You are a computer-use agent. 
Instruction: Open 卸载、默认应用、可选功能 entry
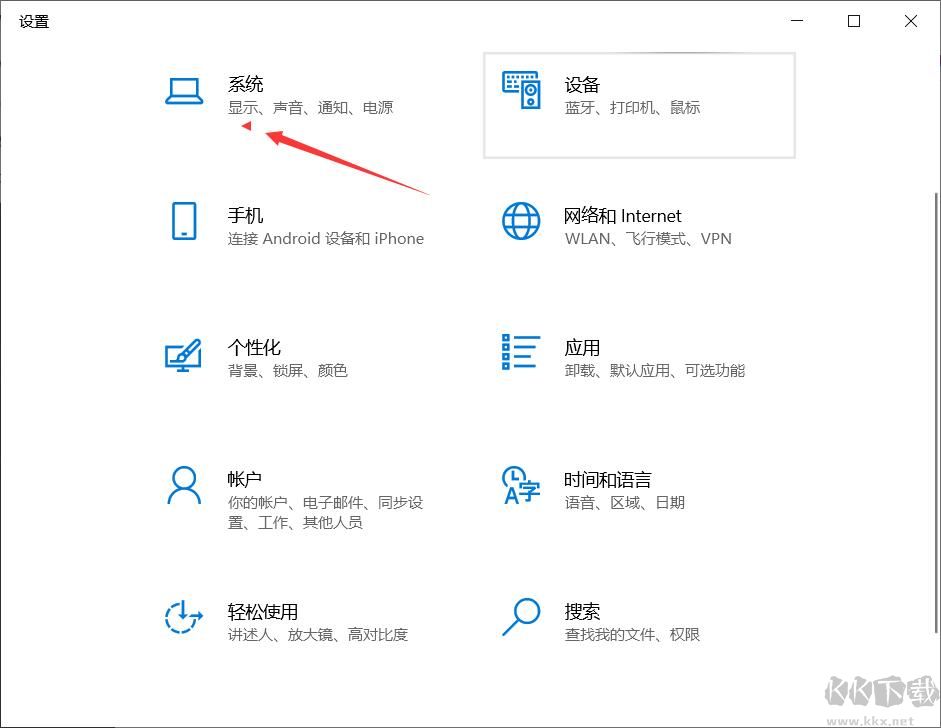pos(656,370)
